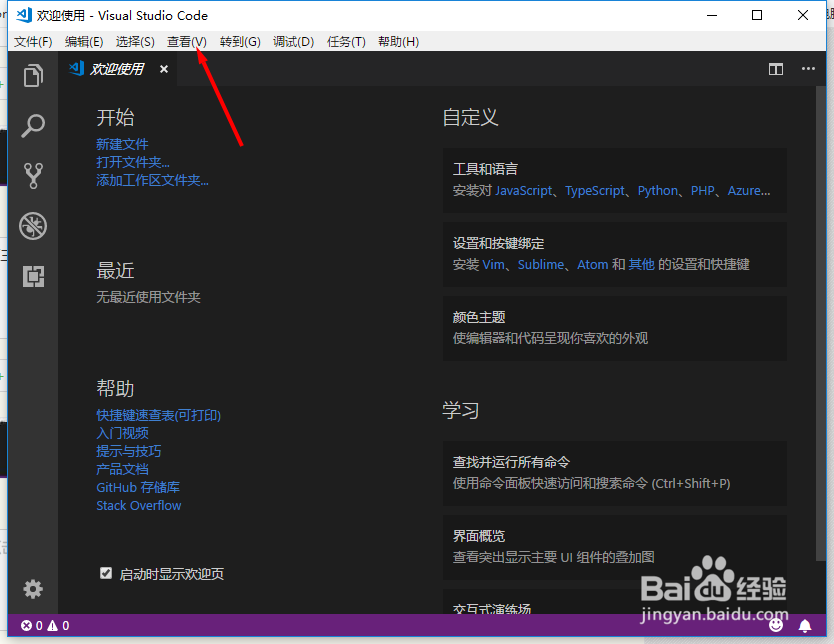Open the 设置和按键绑定 card heading
This screenshot has height=644, width=834.
pyautogui.click(x=498, y=243)
